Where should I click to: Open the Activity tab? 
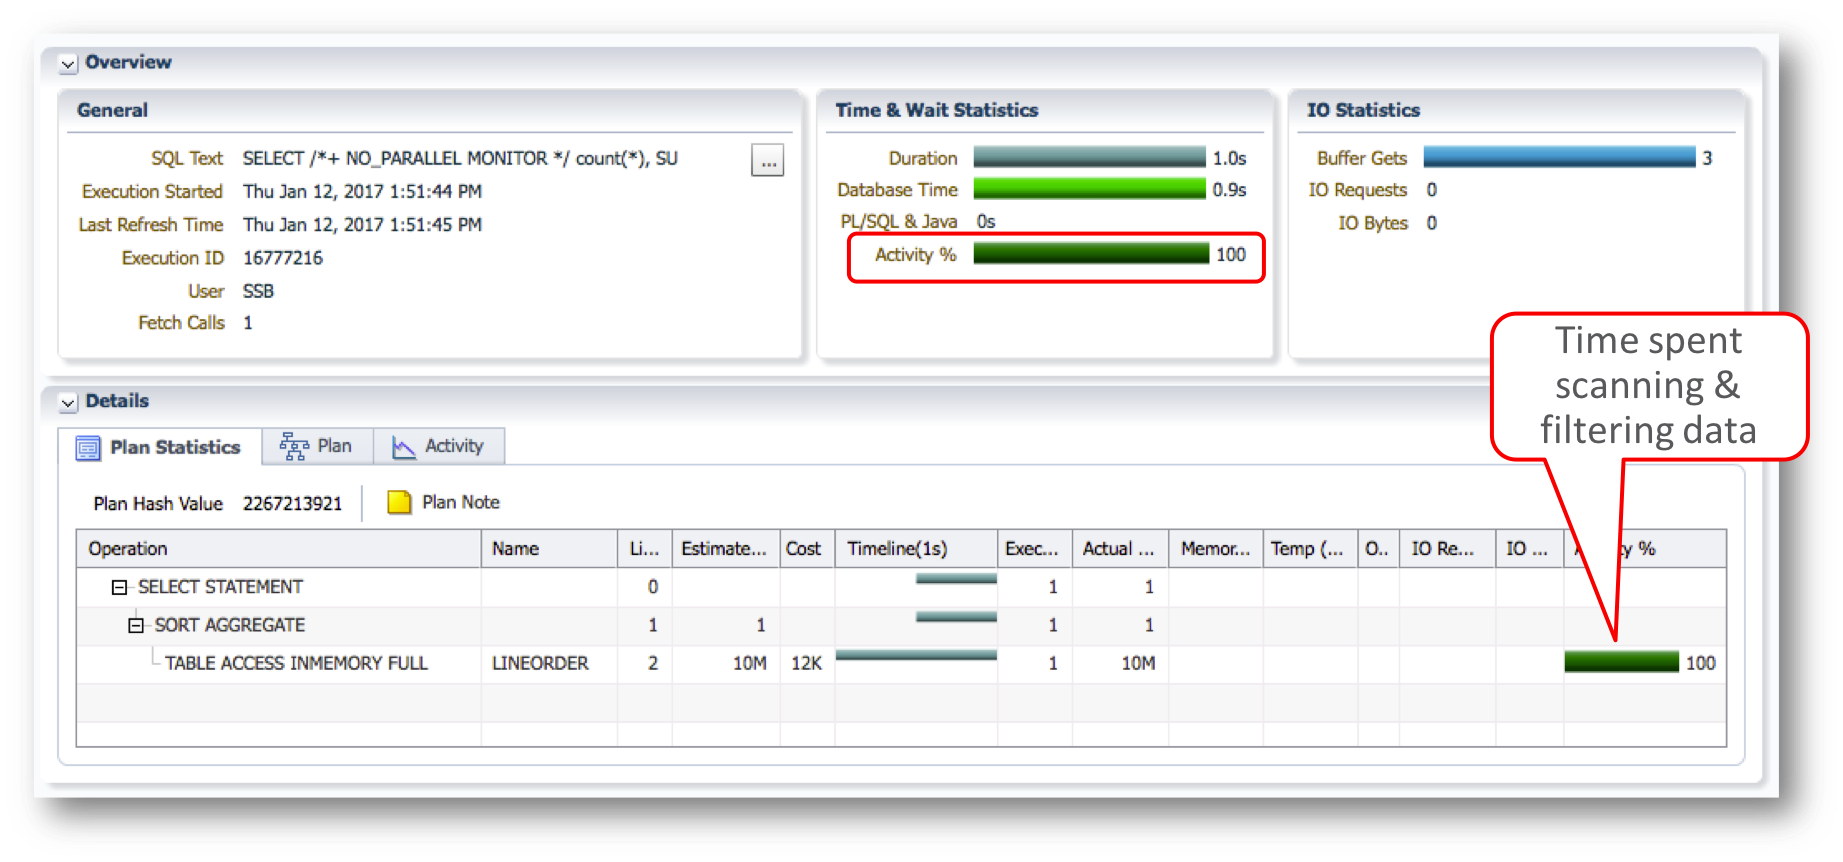[x=439, y=446]
